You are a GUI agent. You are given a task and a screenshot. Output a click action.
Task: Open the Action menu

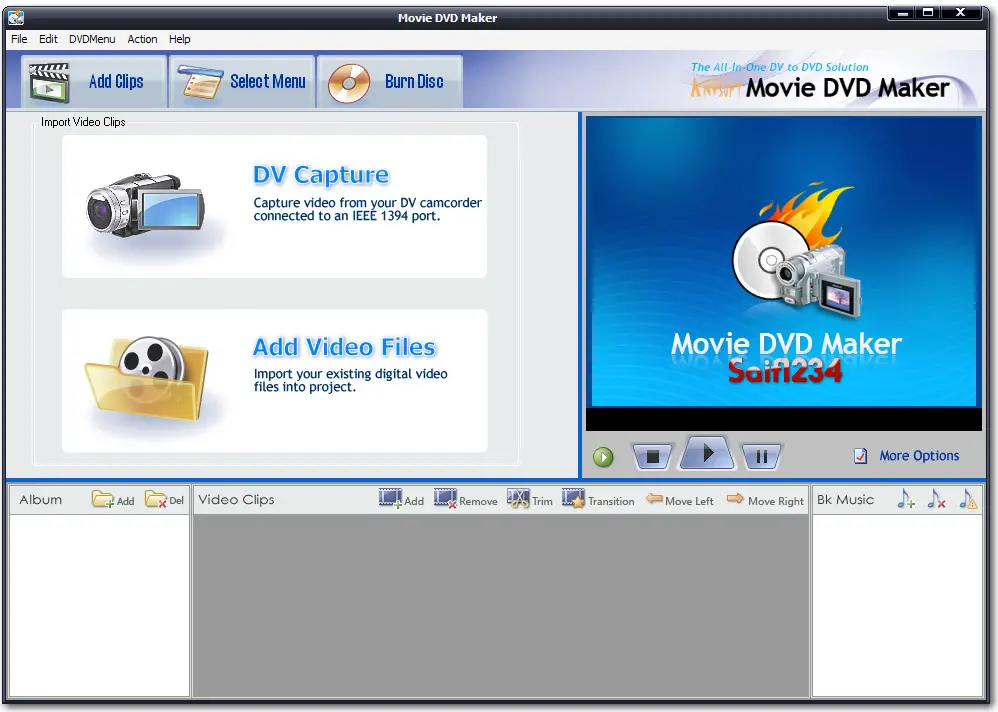(142, 39)
